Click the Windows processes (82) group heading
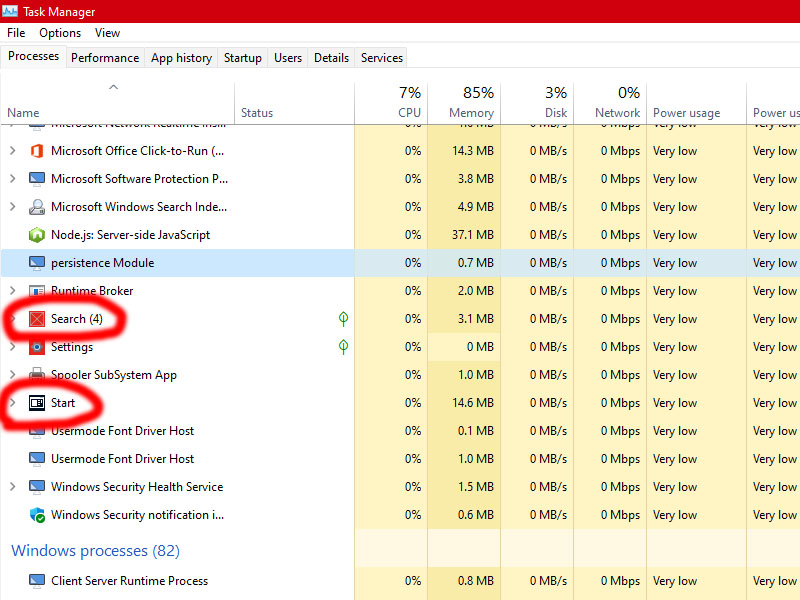Viewport: 800px width, 600px height. click(95, 551)
